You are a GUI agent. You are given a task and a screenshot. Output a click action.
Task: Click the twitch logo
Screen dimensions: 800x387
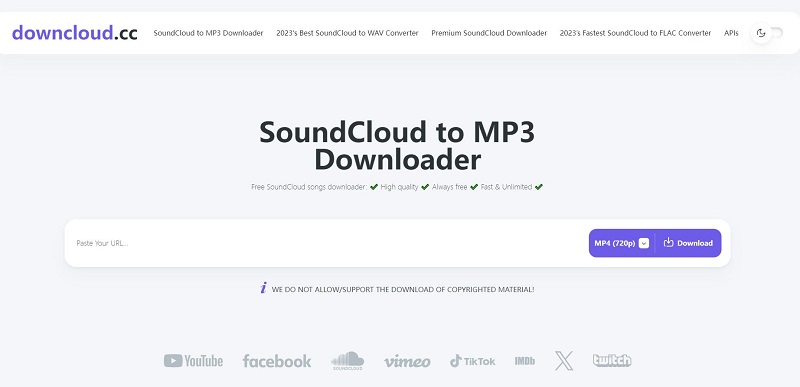point(612,360)
